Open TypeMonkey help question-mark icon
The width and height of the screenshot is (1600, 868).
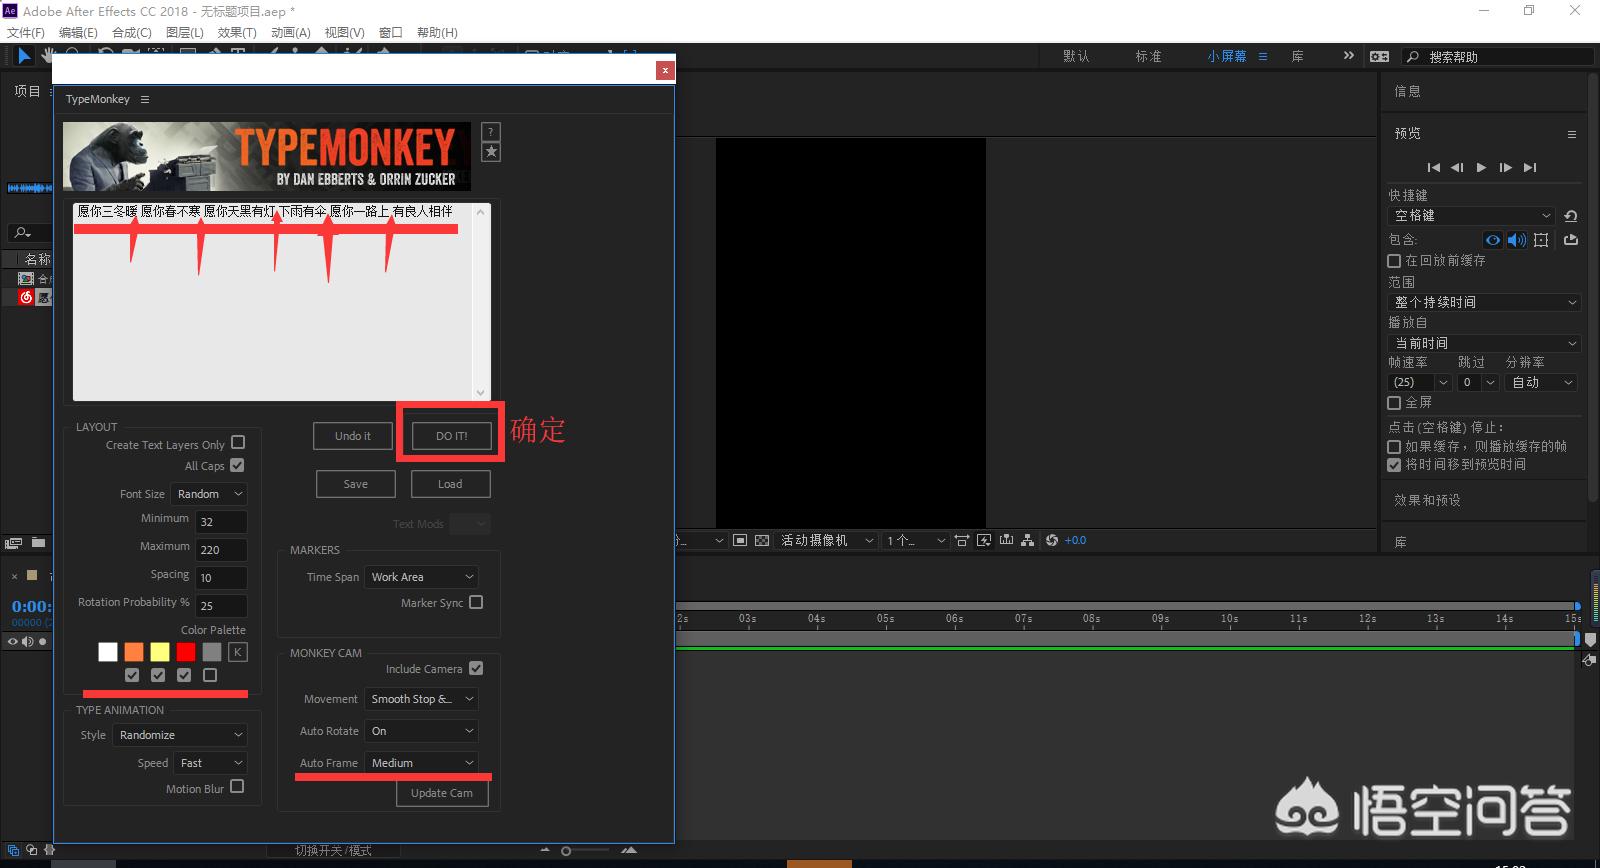pyautogui.click(x=490, y=132)
